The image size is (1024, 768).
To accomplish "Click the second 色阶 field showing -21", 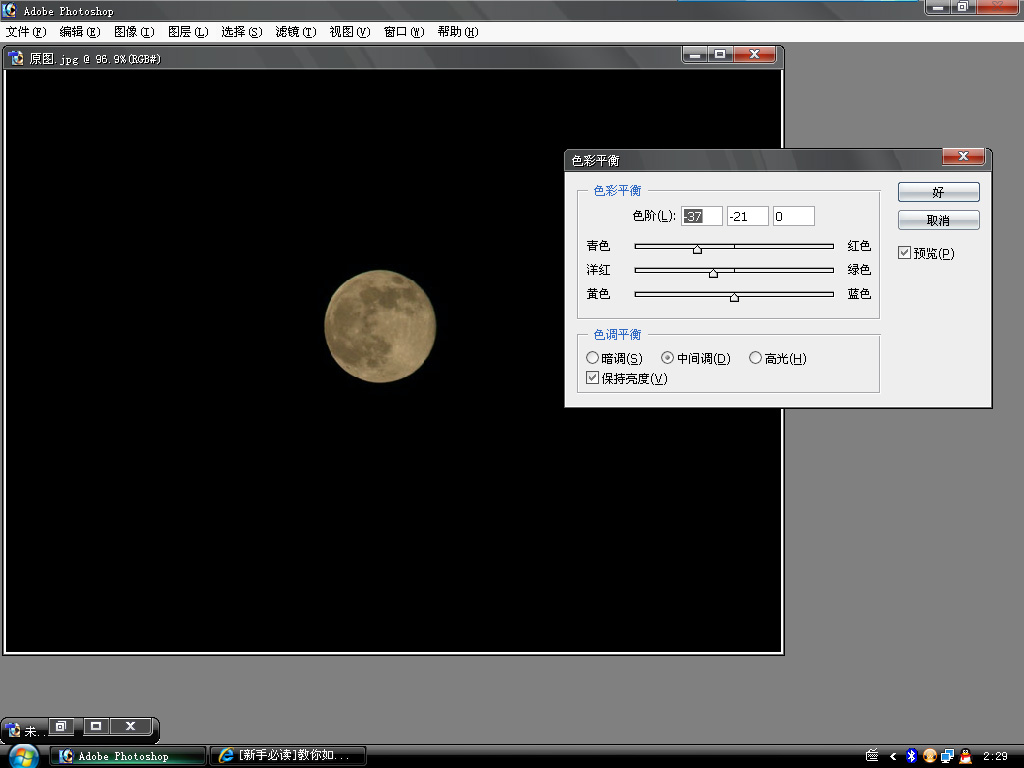I will [748, 216].
